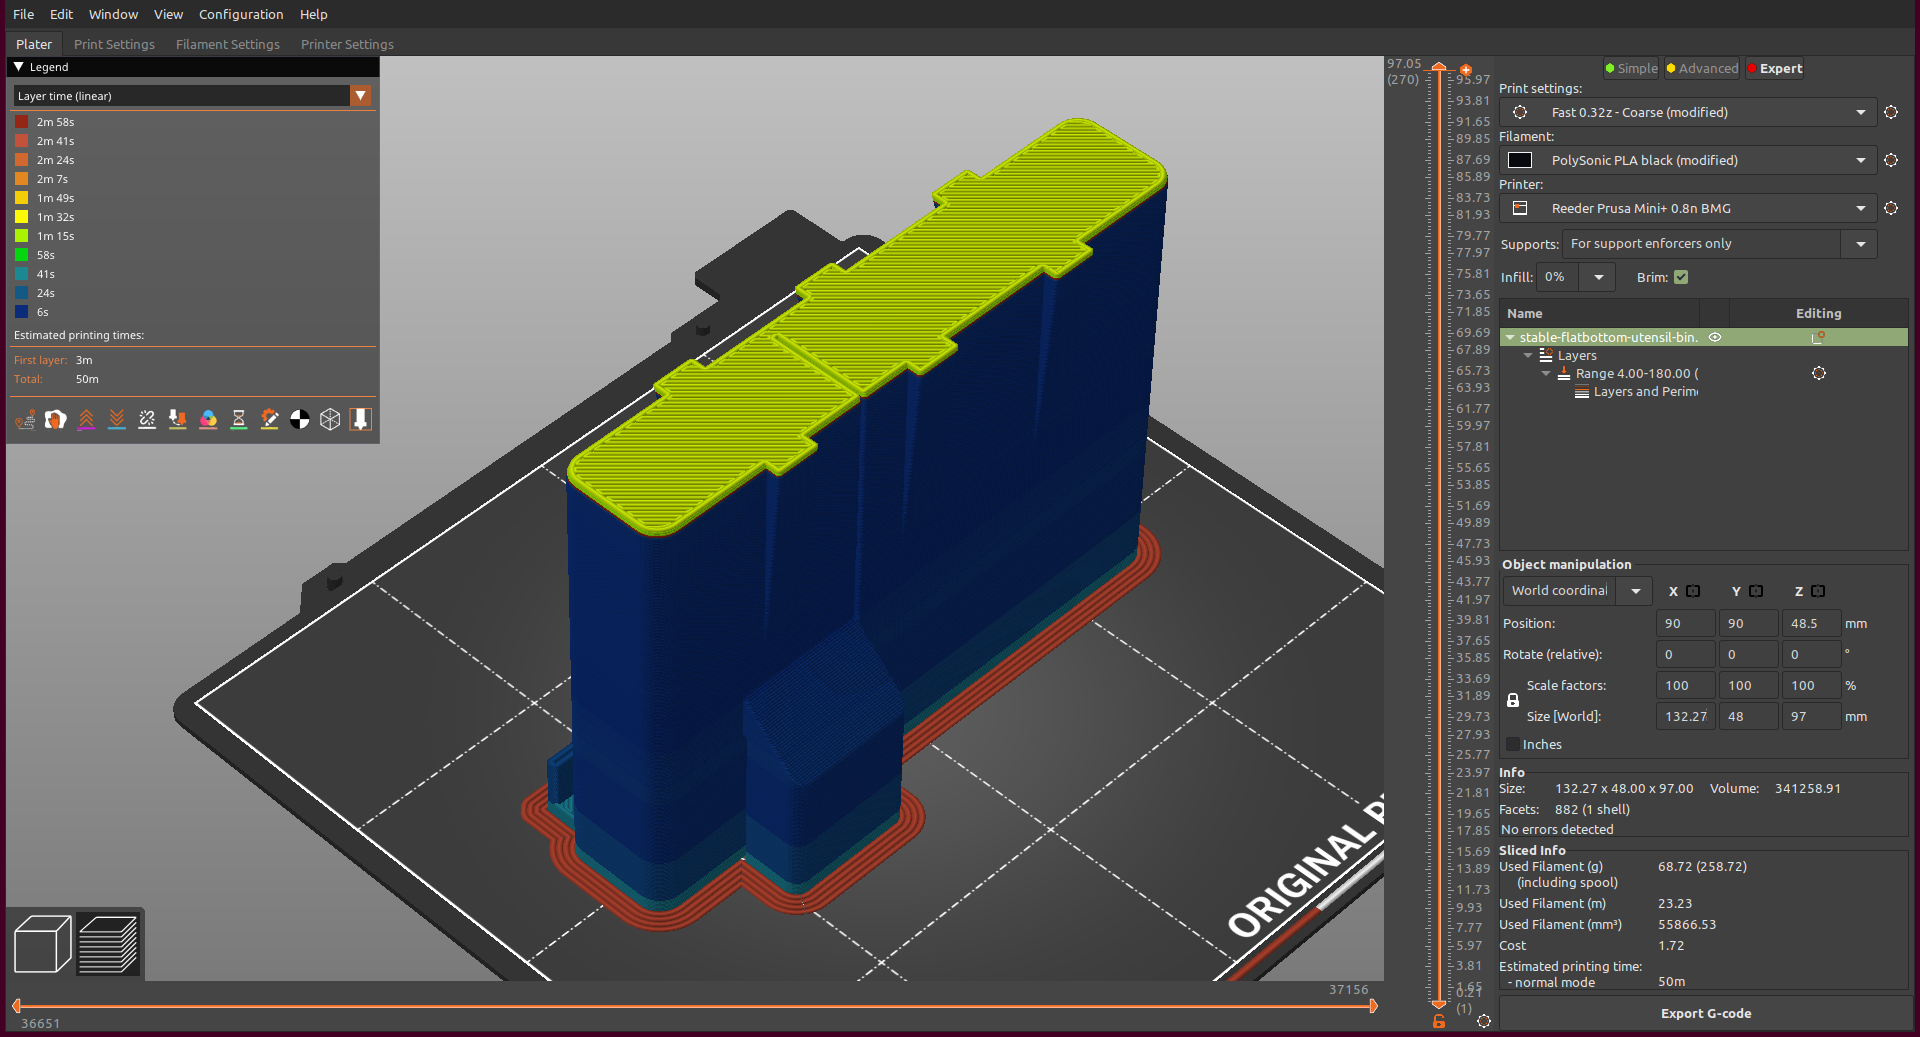1920x1037 pixels.
Task: Check the Inches option under Object manipulation
Action: 1511,744
